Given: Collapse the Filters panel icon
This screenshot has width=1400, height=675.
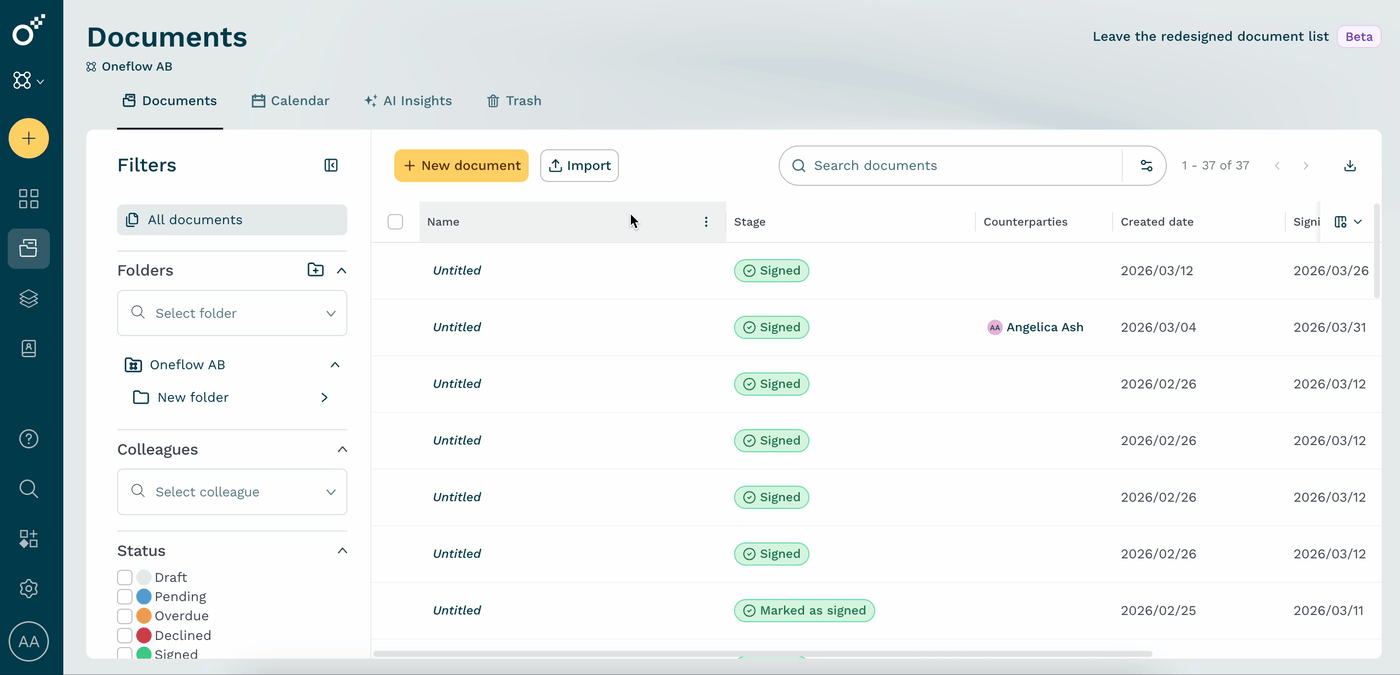Looking at the screenshot, I should 331,165.
